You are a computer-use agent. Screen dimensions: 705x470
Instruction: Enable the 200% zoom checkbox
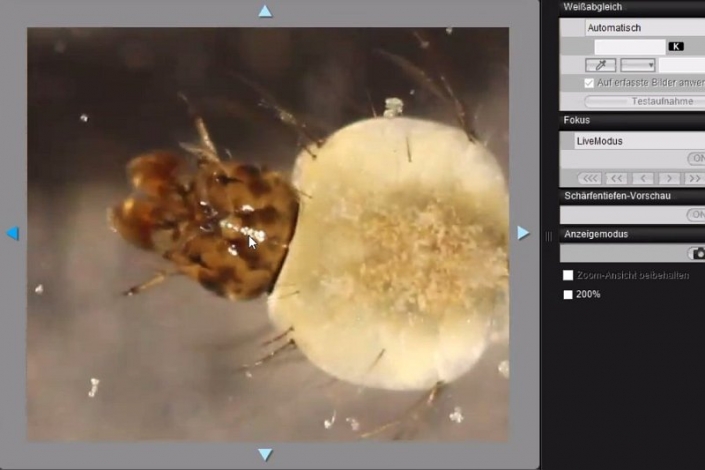pyautogui.click(x=568, y=294)
